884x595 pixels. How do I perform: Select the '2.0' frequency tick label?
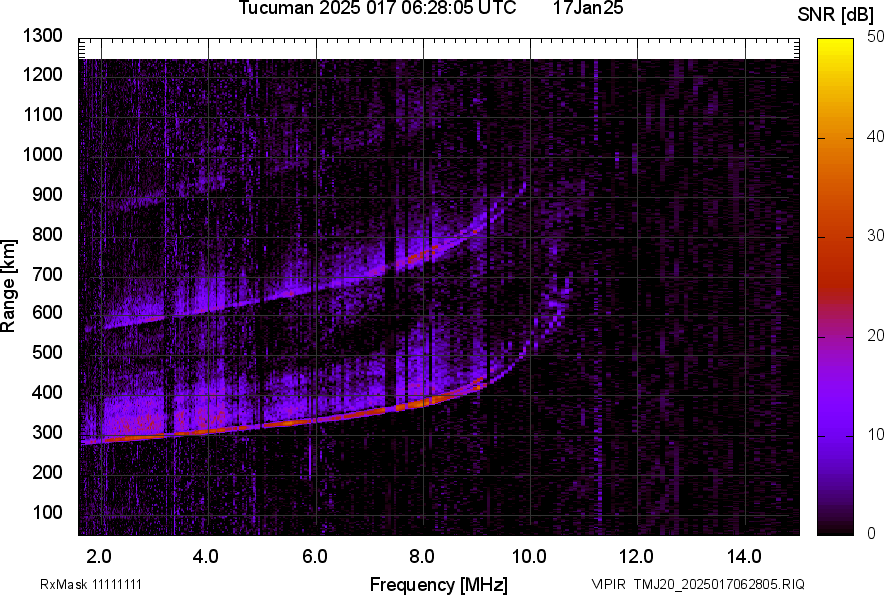pyautogui.click(x=99, y=556)
